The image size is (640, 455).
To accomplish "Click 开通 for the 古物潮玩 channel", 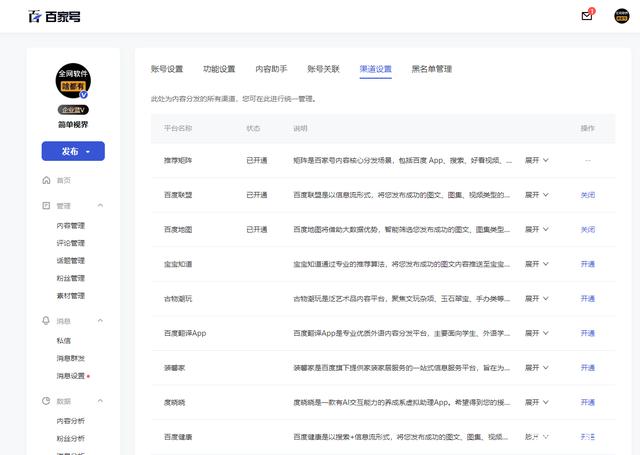I will 588,299.
